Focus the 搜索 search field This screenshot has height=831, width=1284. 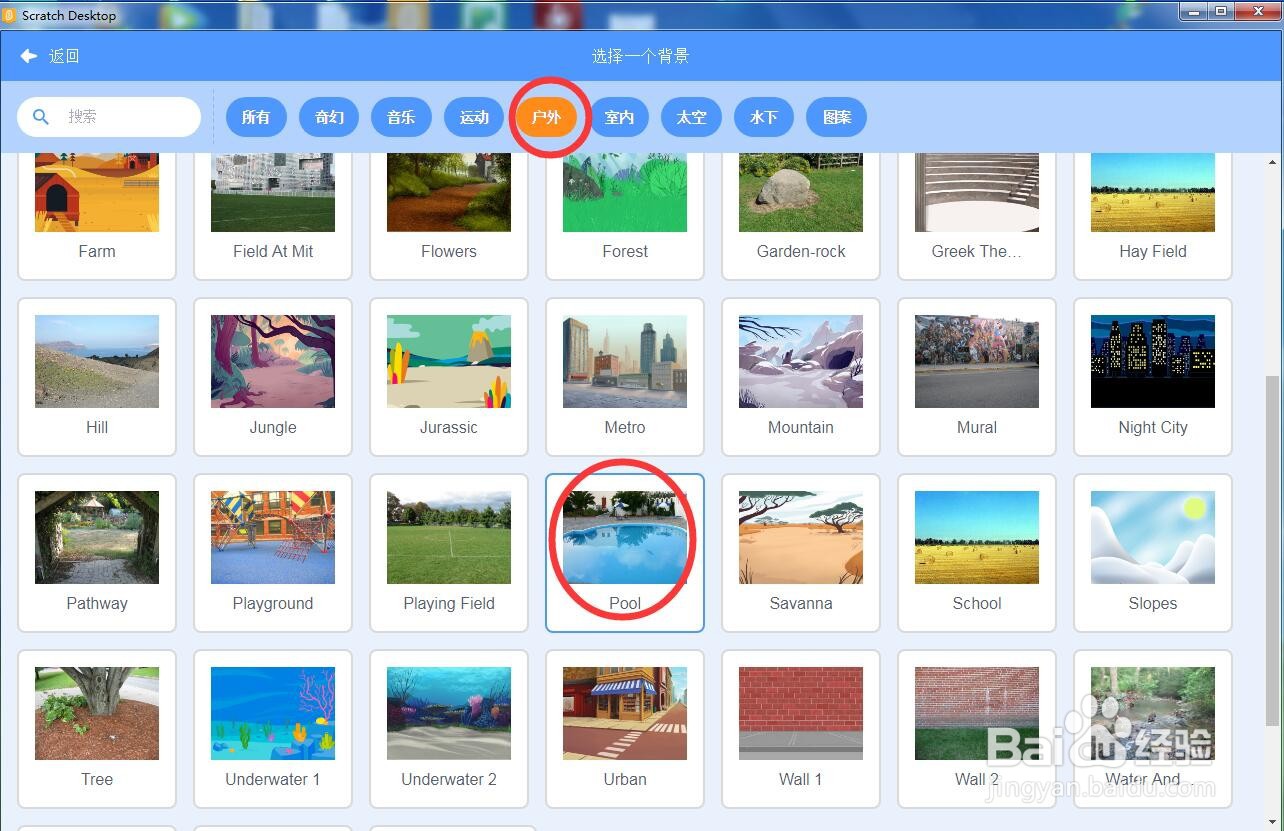pyautogui.click(x=109, y=117)
